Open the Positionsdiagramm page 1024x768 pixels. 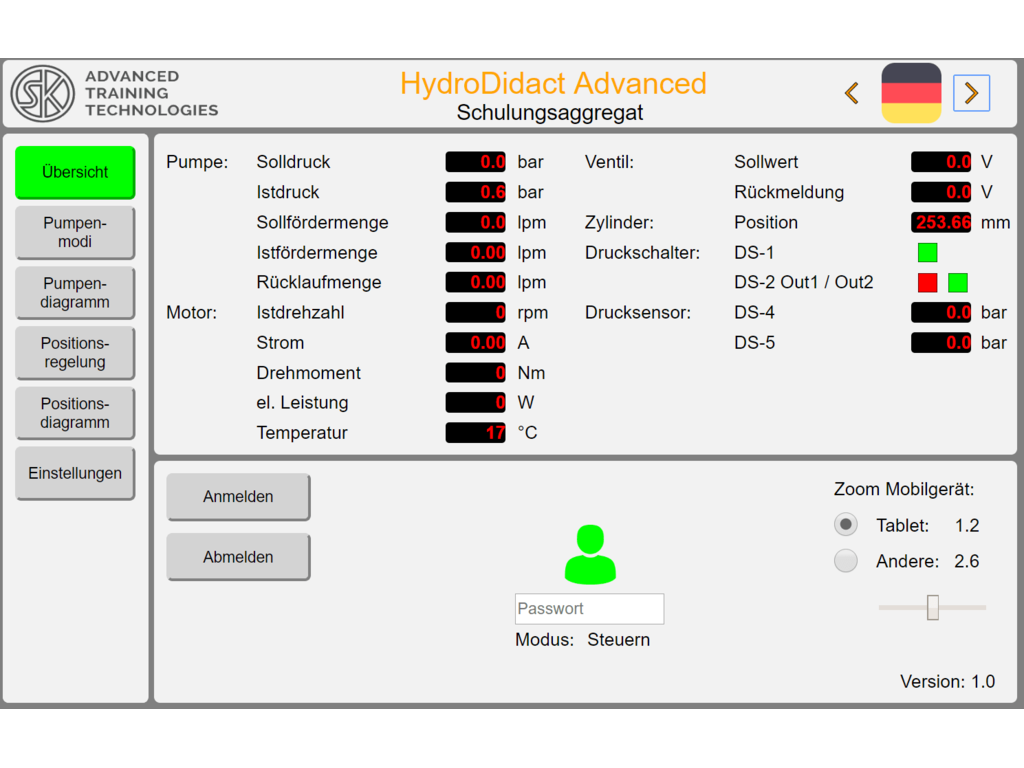(x=75, y=413)
